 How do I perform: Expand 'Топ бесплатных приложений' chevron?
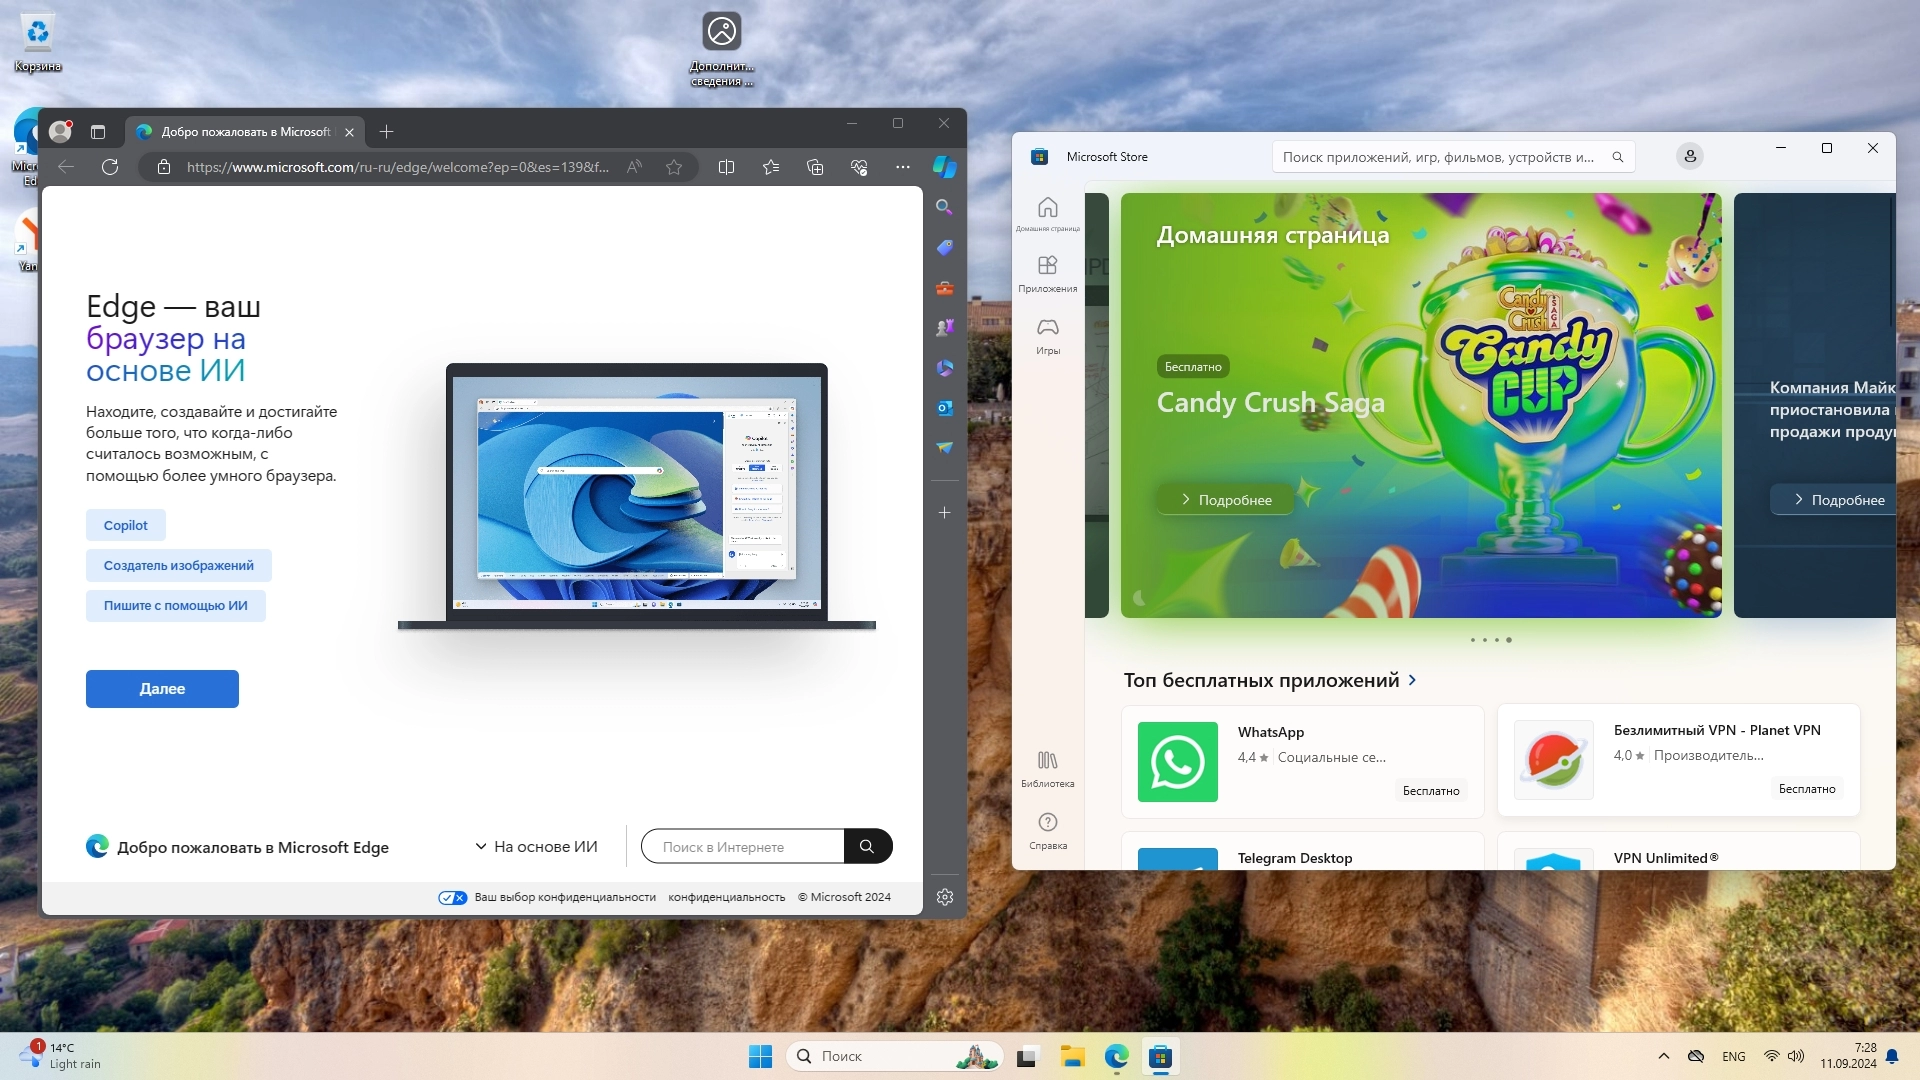pos(1412,680)
